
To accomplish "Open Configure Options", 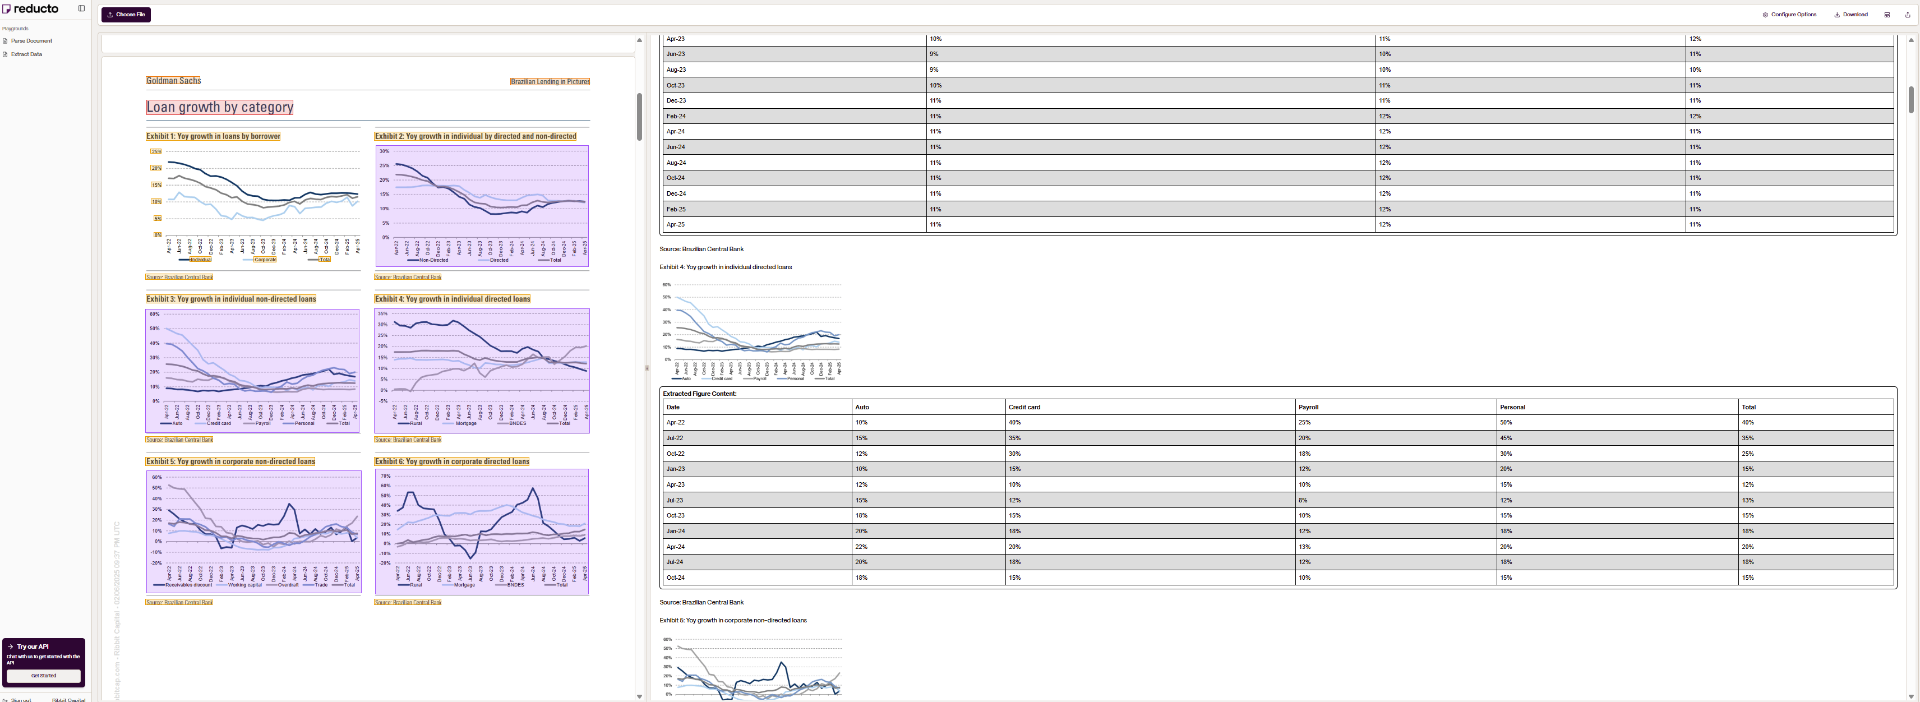I will (x=1793, y=15).
